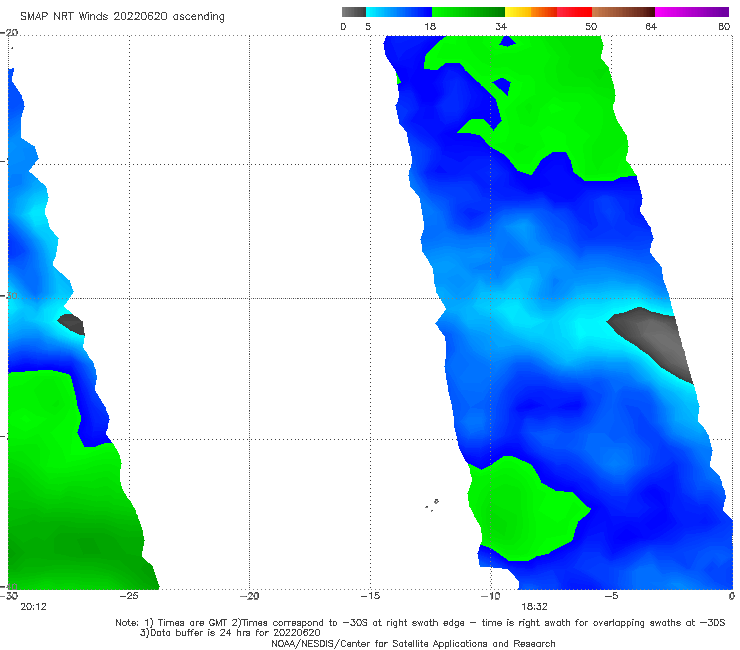Click the longitude label '-20' on bottom axis
The width and height of the screenshot is (740, 650).
coord(249,596)
